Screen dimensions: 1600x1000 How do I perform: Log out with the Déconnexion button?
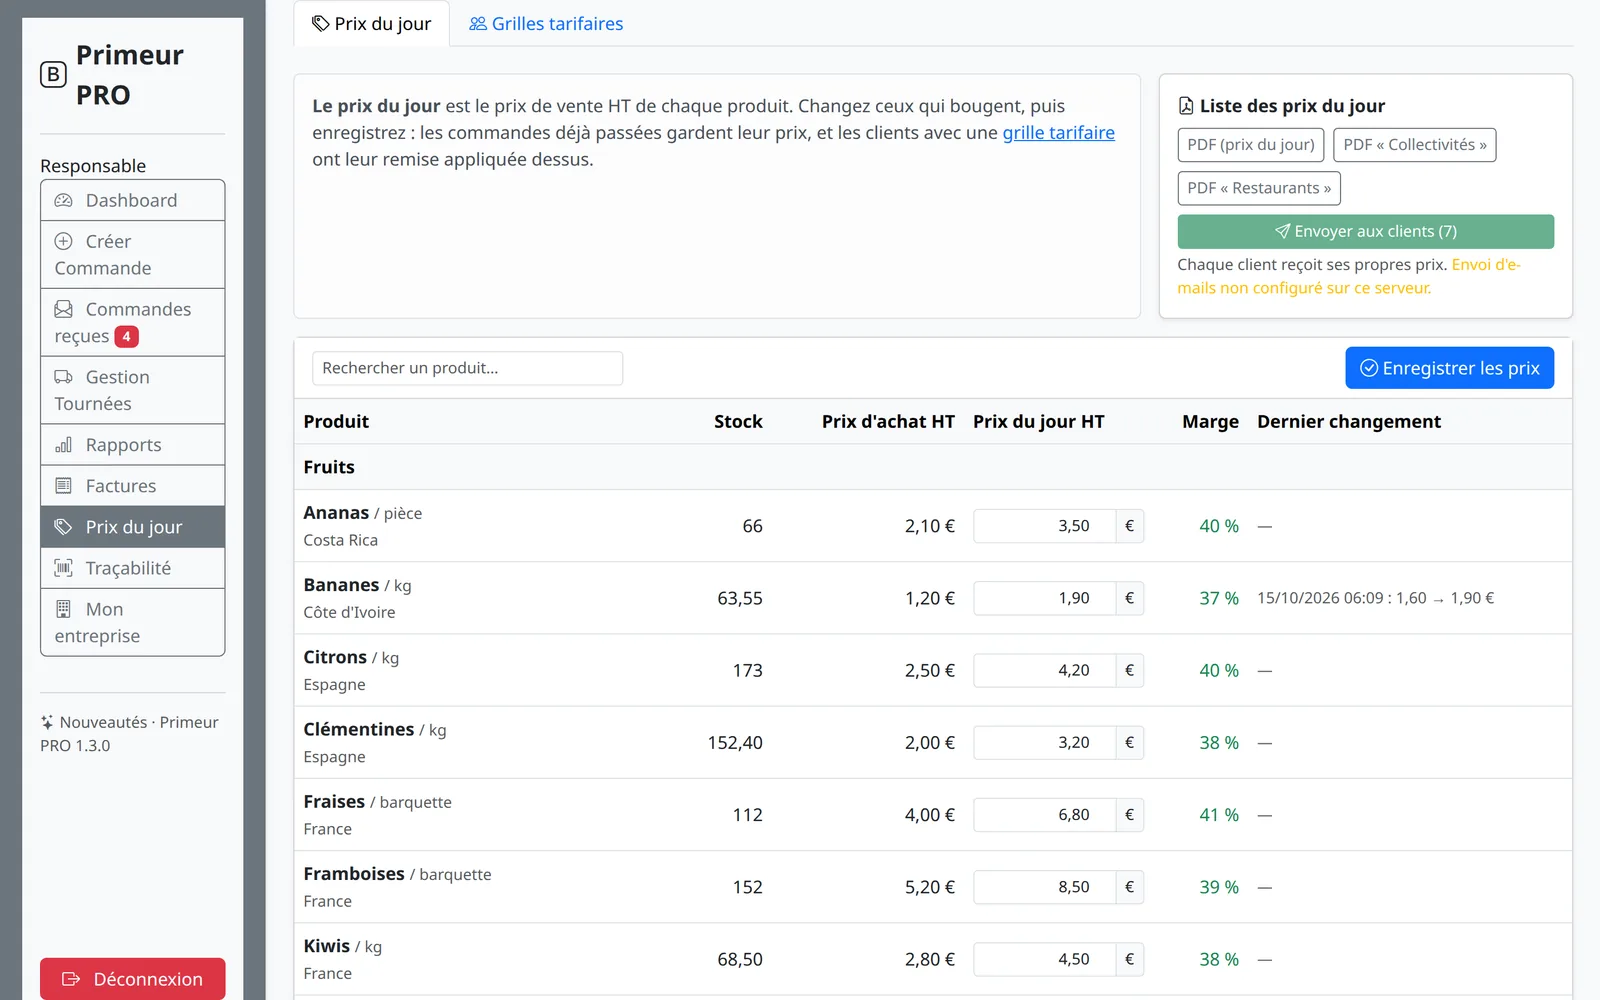(x=132, y=979)
